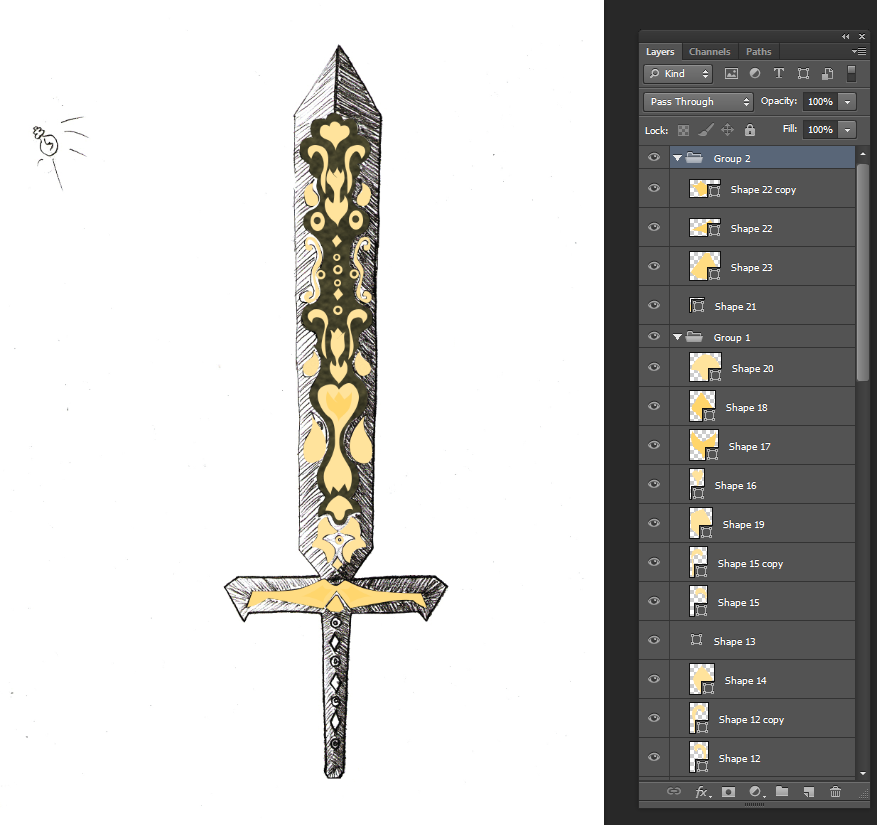Select the Shape 12 copy layer

point(762,719)
